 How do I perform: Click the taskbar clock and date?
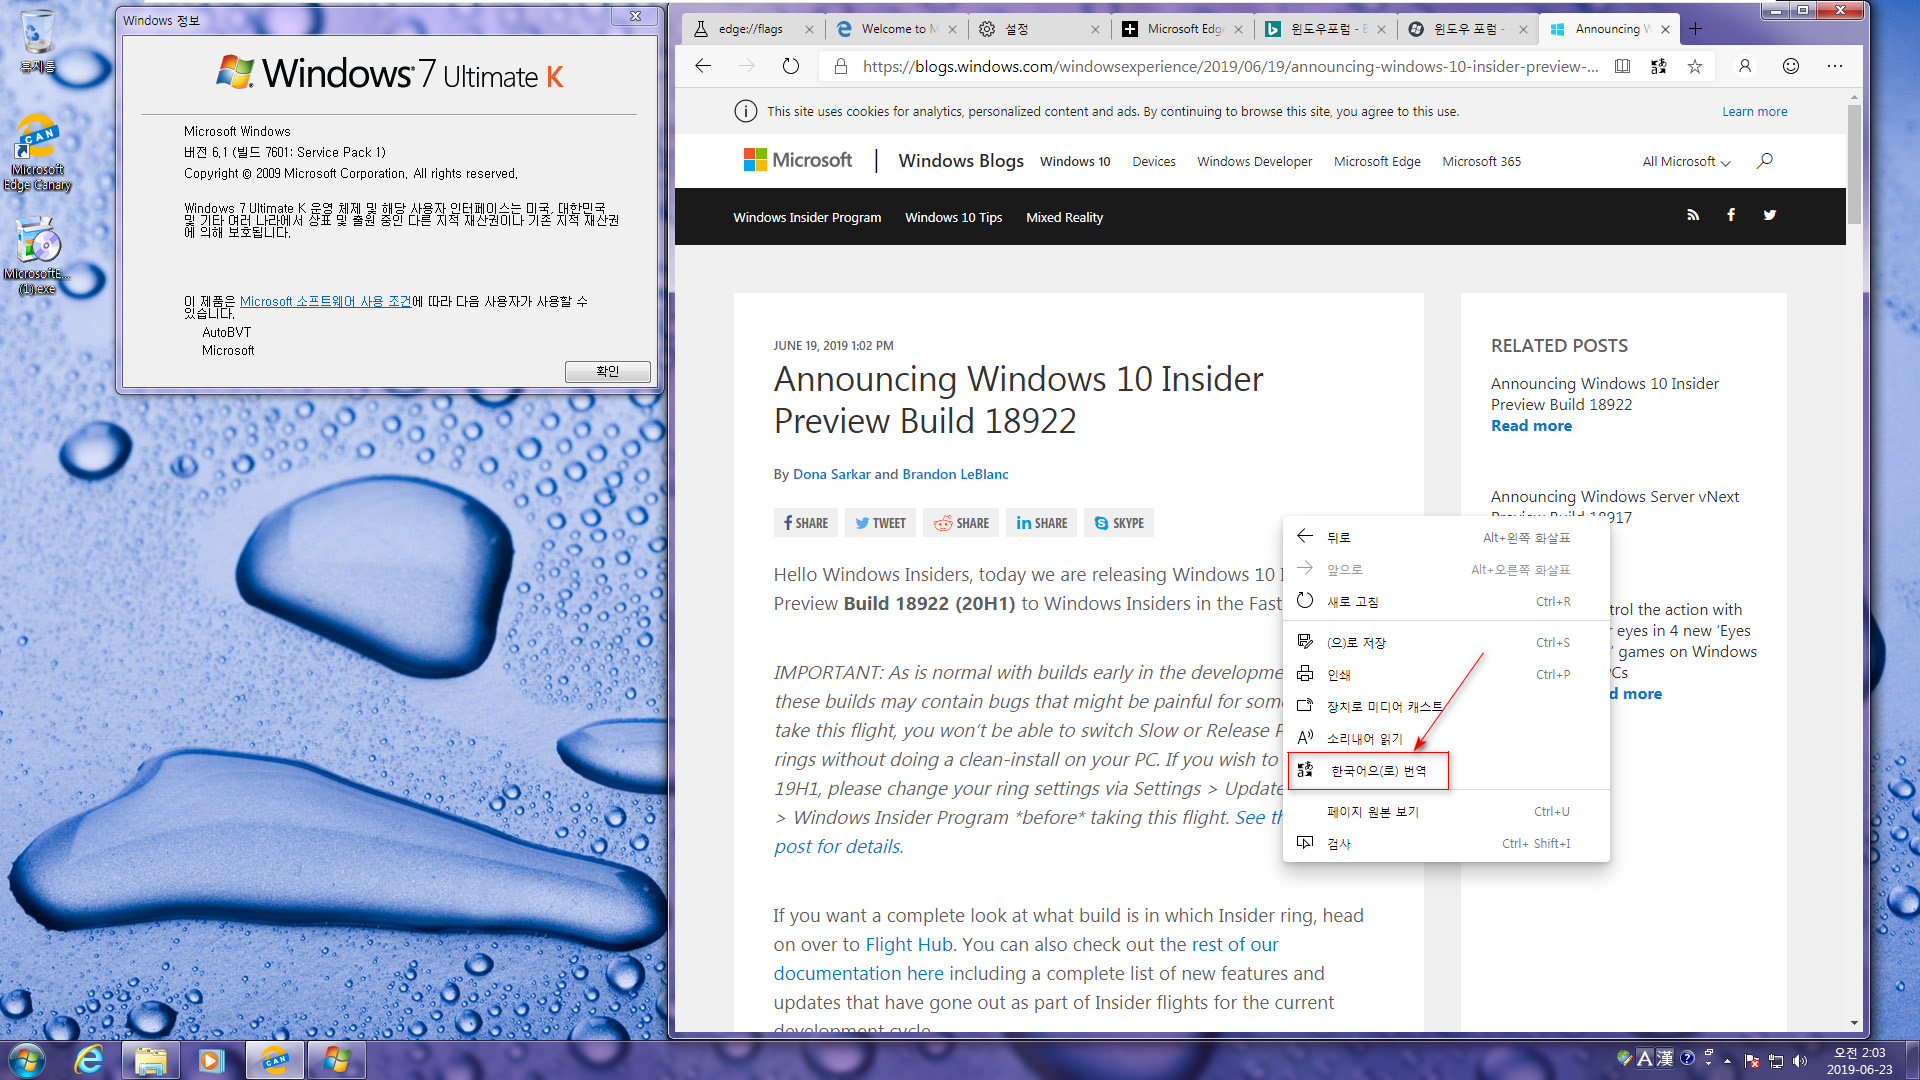pyautogui.click(x=1859, y=1061)
